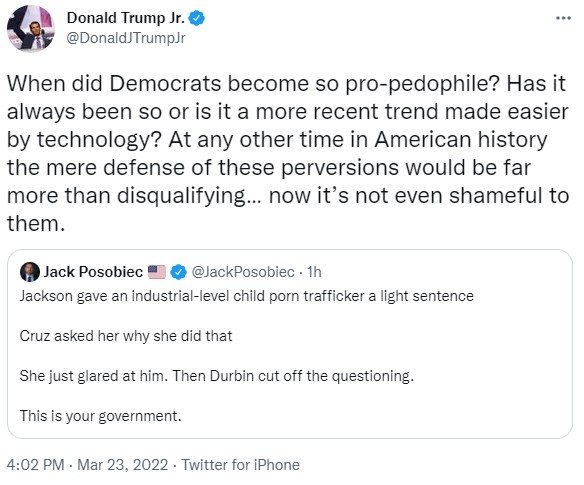Open the three-dot more options menu
This screenshot has width=584, height=485.
(563, 18)
